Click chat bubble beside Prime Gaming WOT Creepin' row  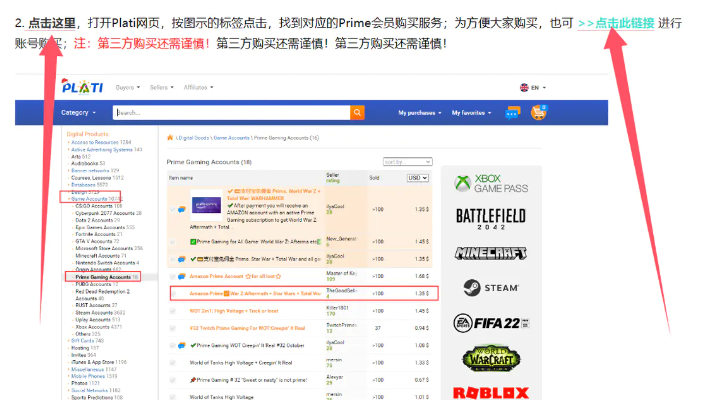pyautogui.click(x=182, y=345)
